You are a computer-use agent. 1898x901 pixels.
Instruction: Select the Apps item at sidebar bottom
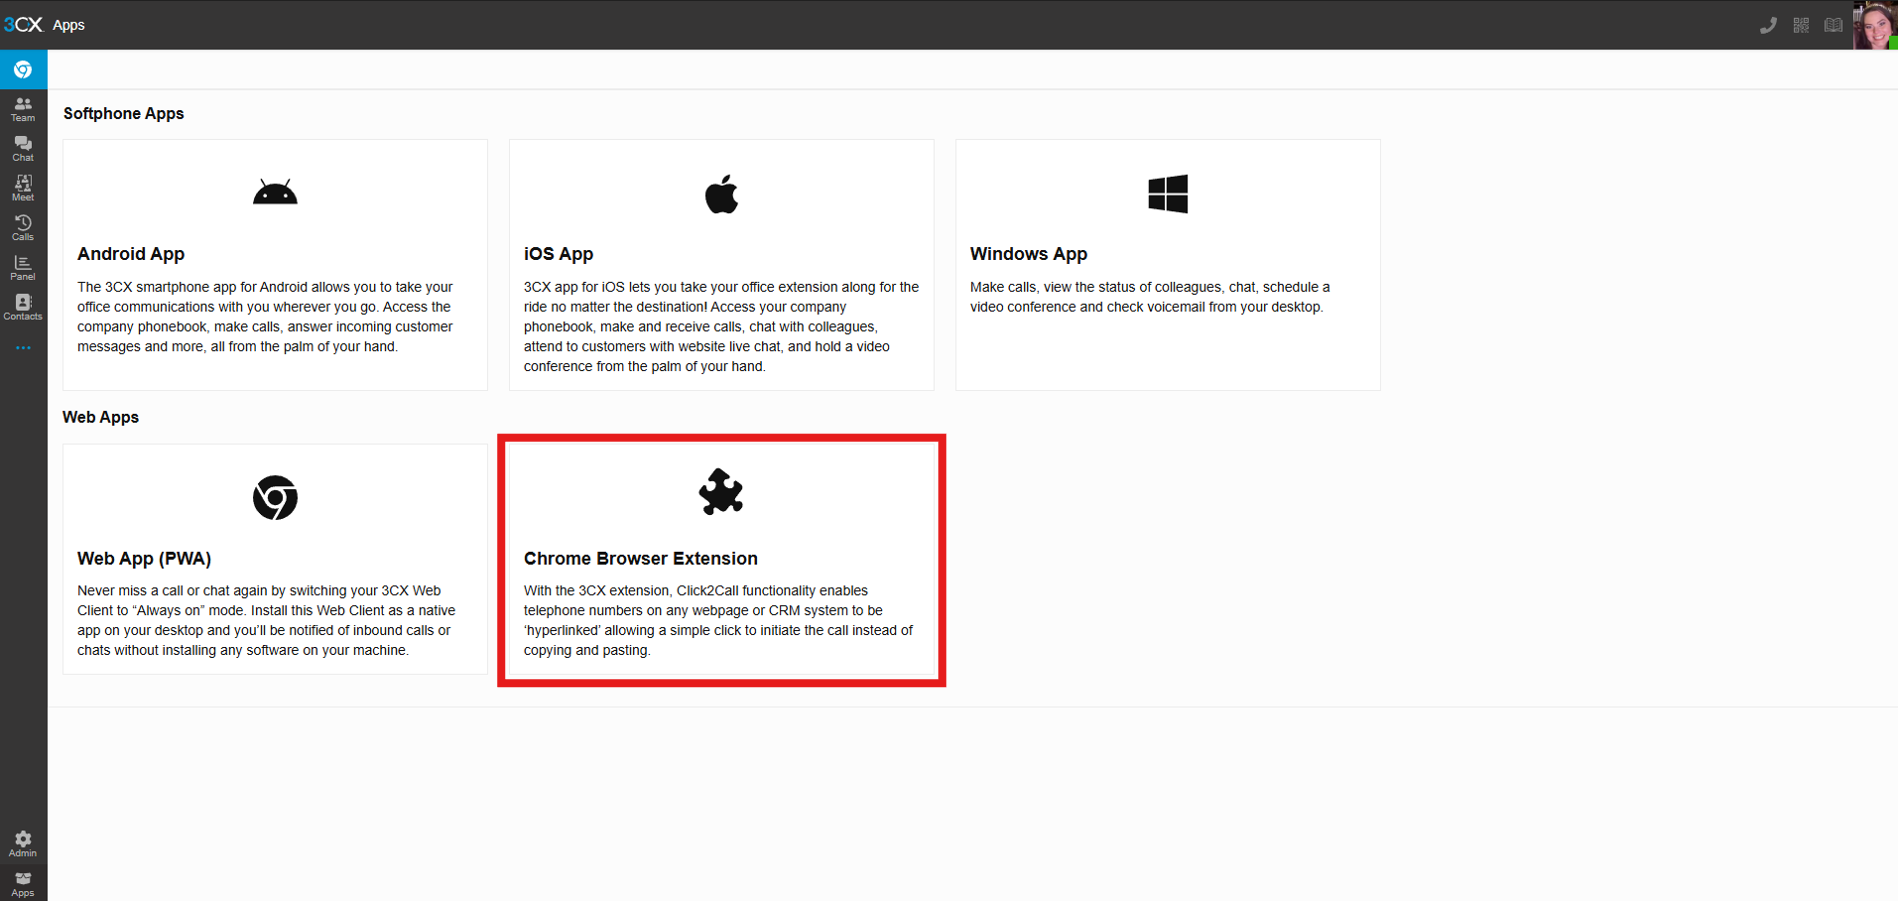point(23,884)
